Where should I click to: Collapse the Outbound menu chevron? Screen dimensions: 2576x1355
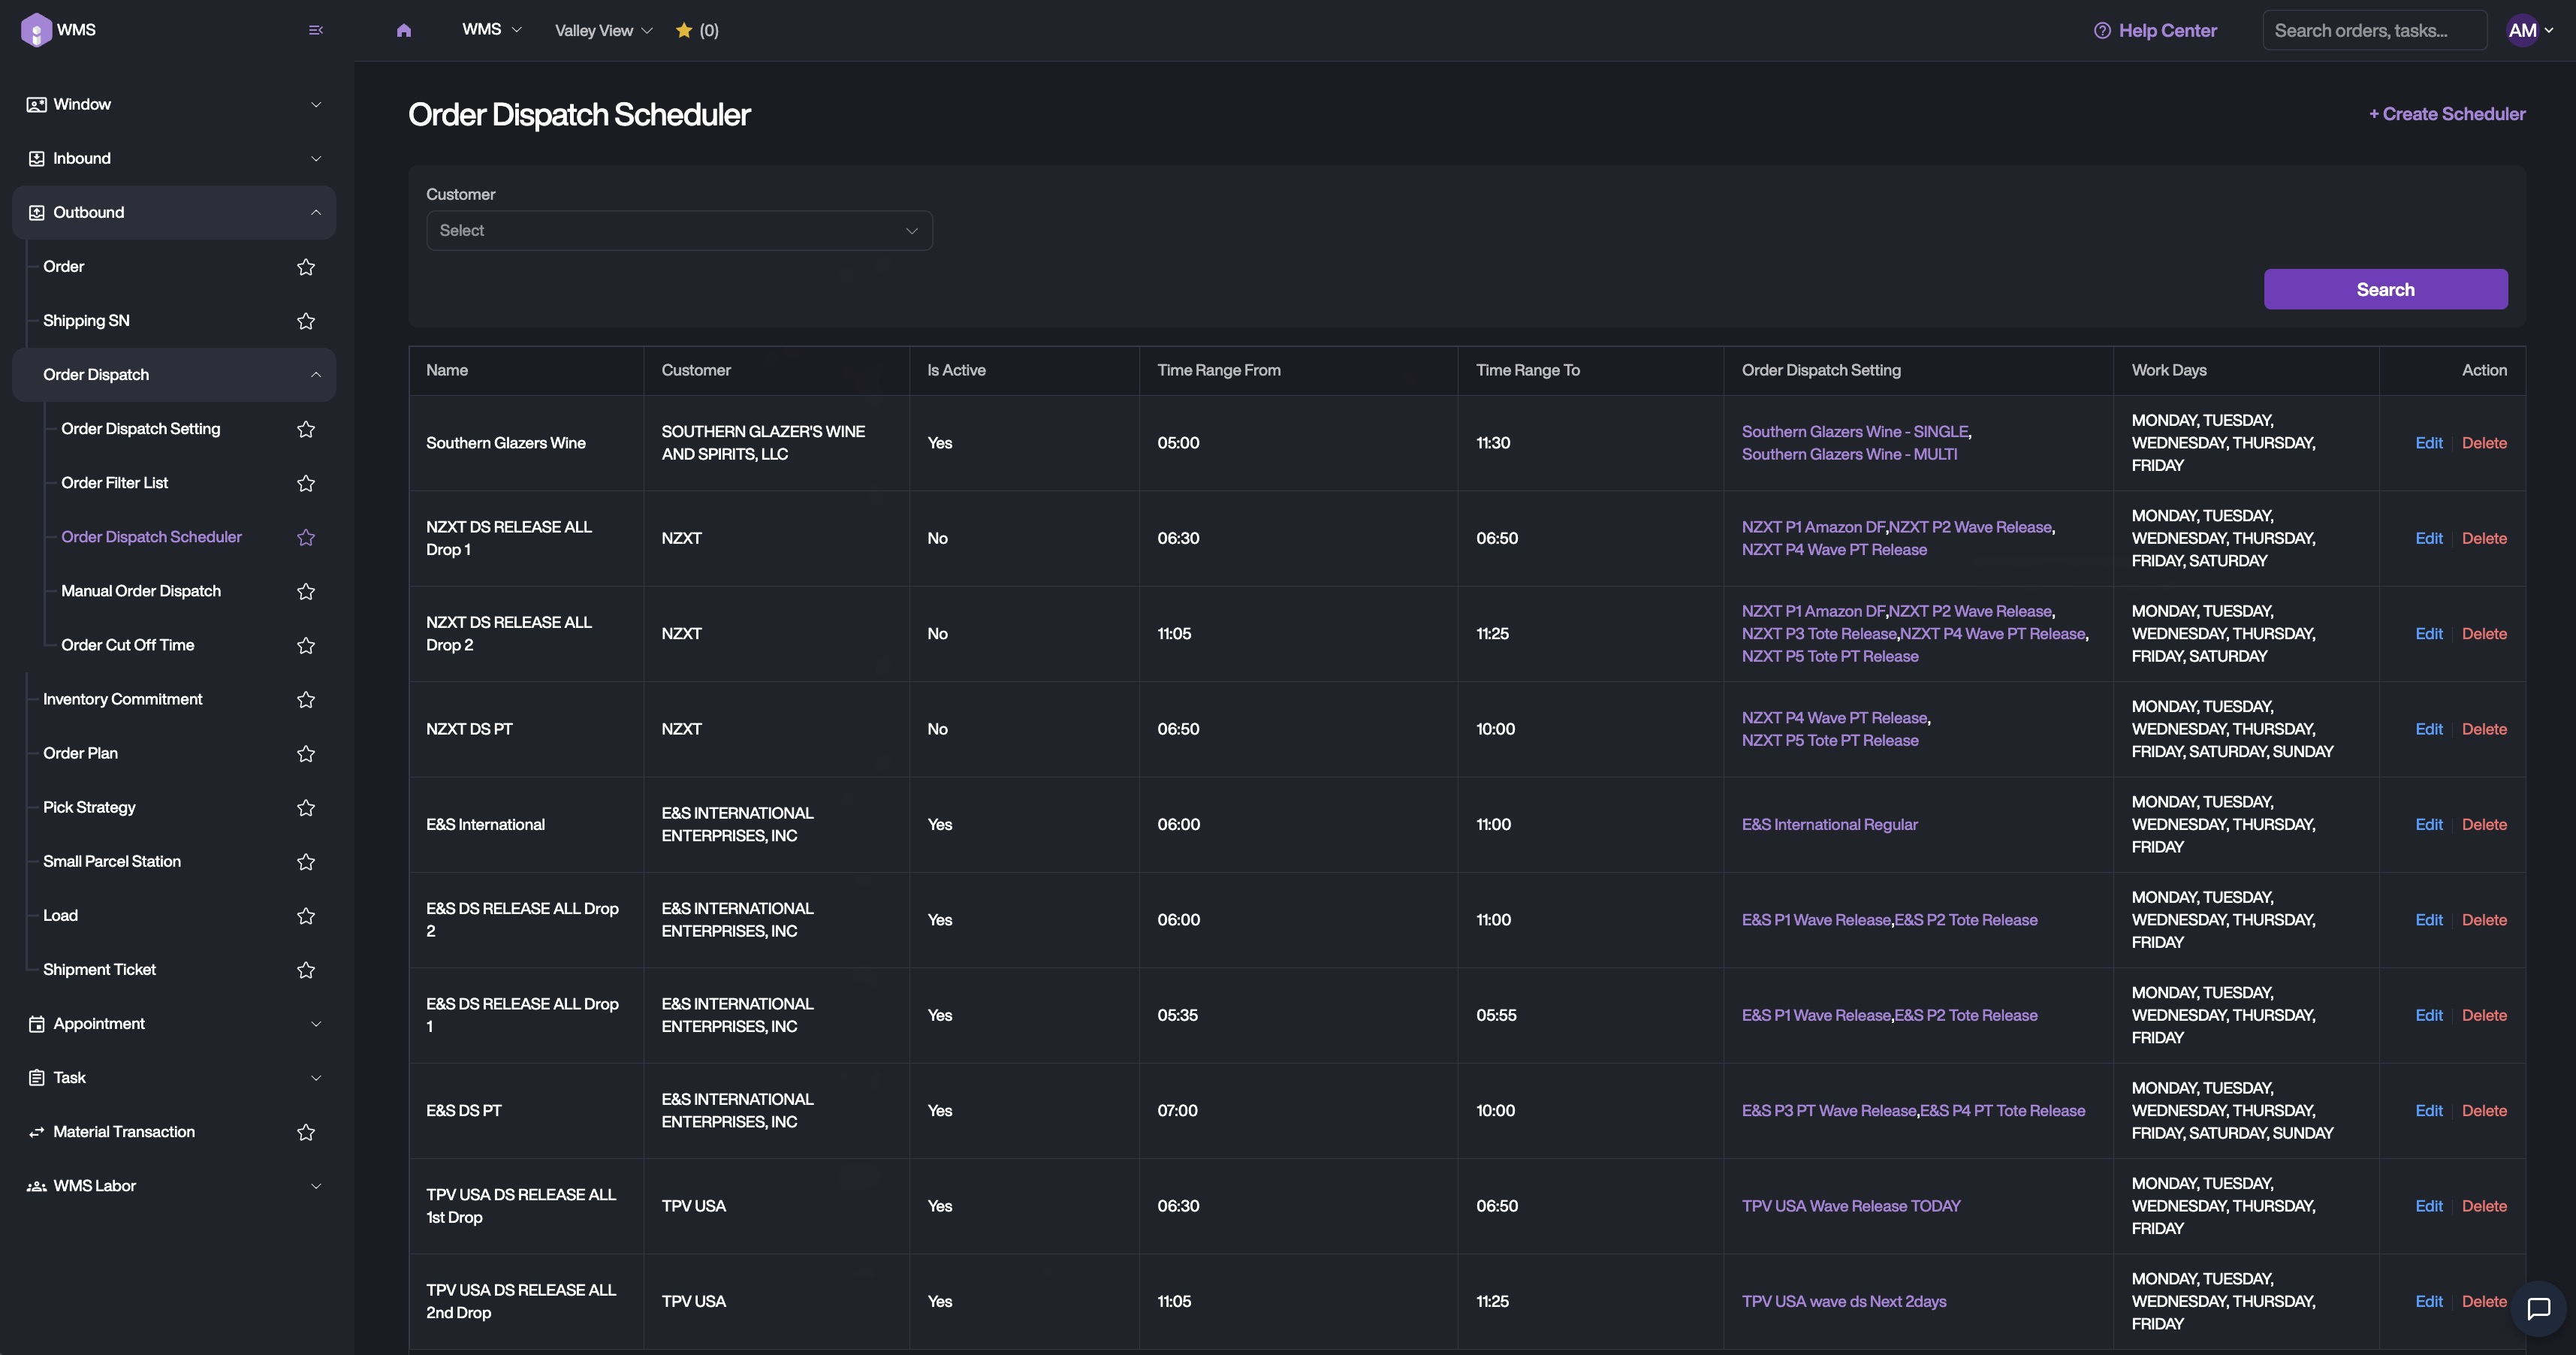click(x=316, y=212)
